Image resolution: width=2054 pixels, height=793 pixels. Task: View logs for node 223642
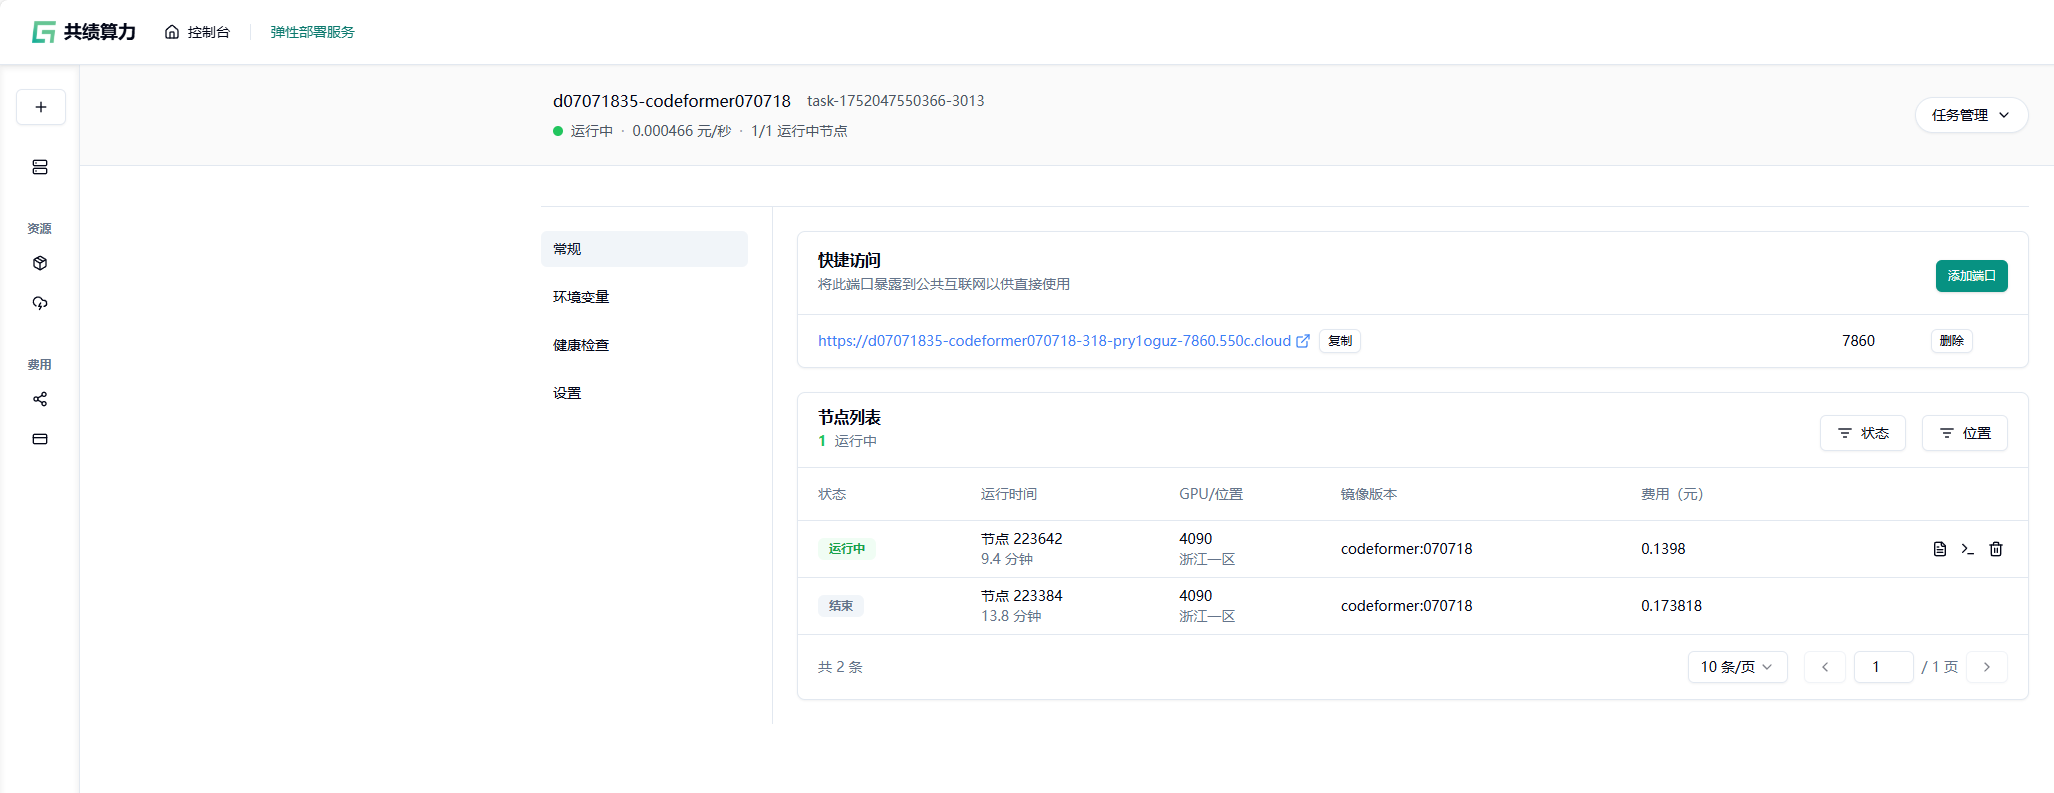coord(1939,549)
